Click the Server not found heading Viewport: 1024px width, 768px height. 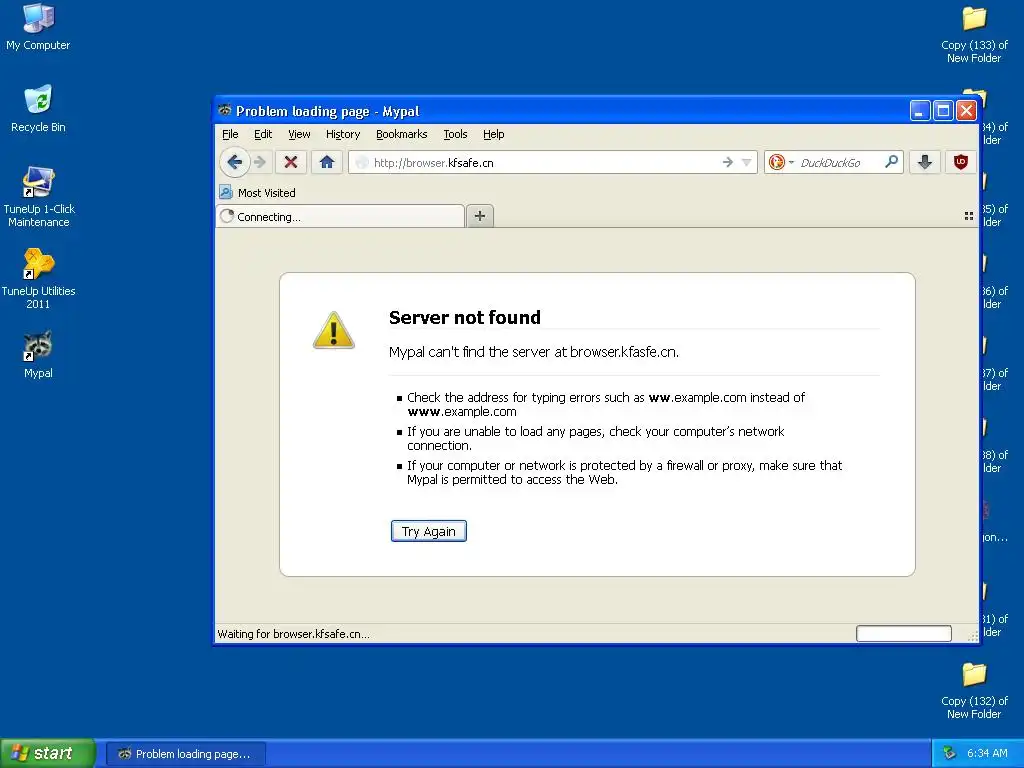click(464, 317)
